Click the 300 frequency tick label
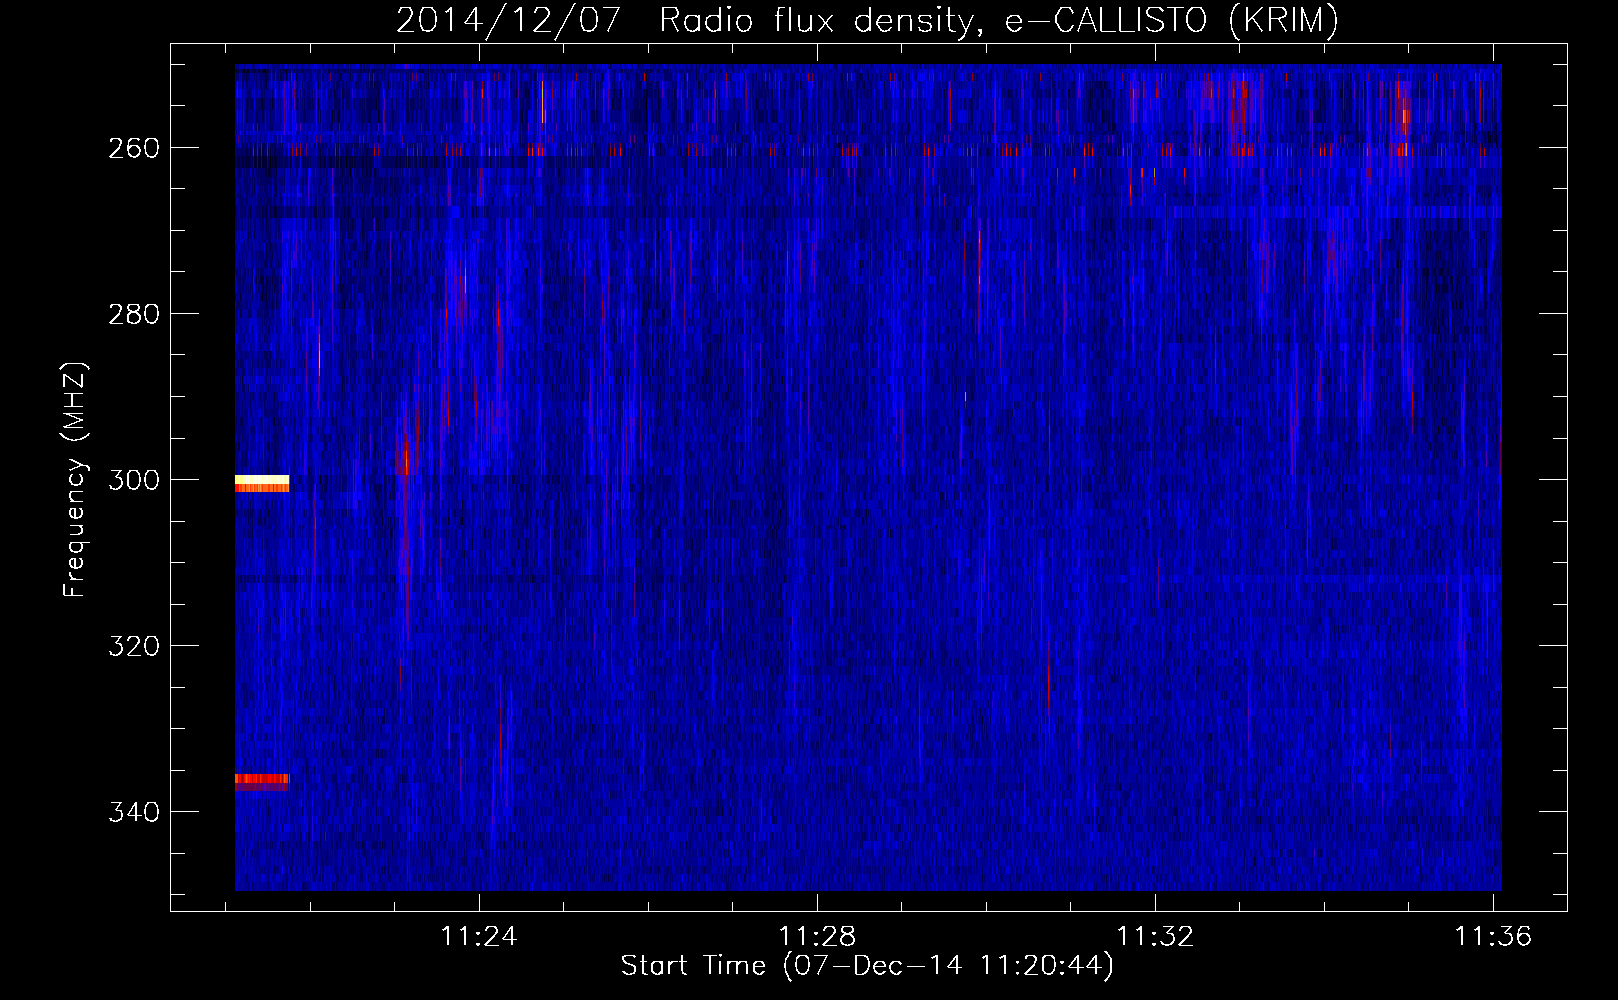This screenshot has width=1618, height=1000. [132, 480]
